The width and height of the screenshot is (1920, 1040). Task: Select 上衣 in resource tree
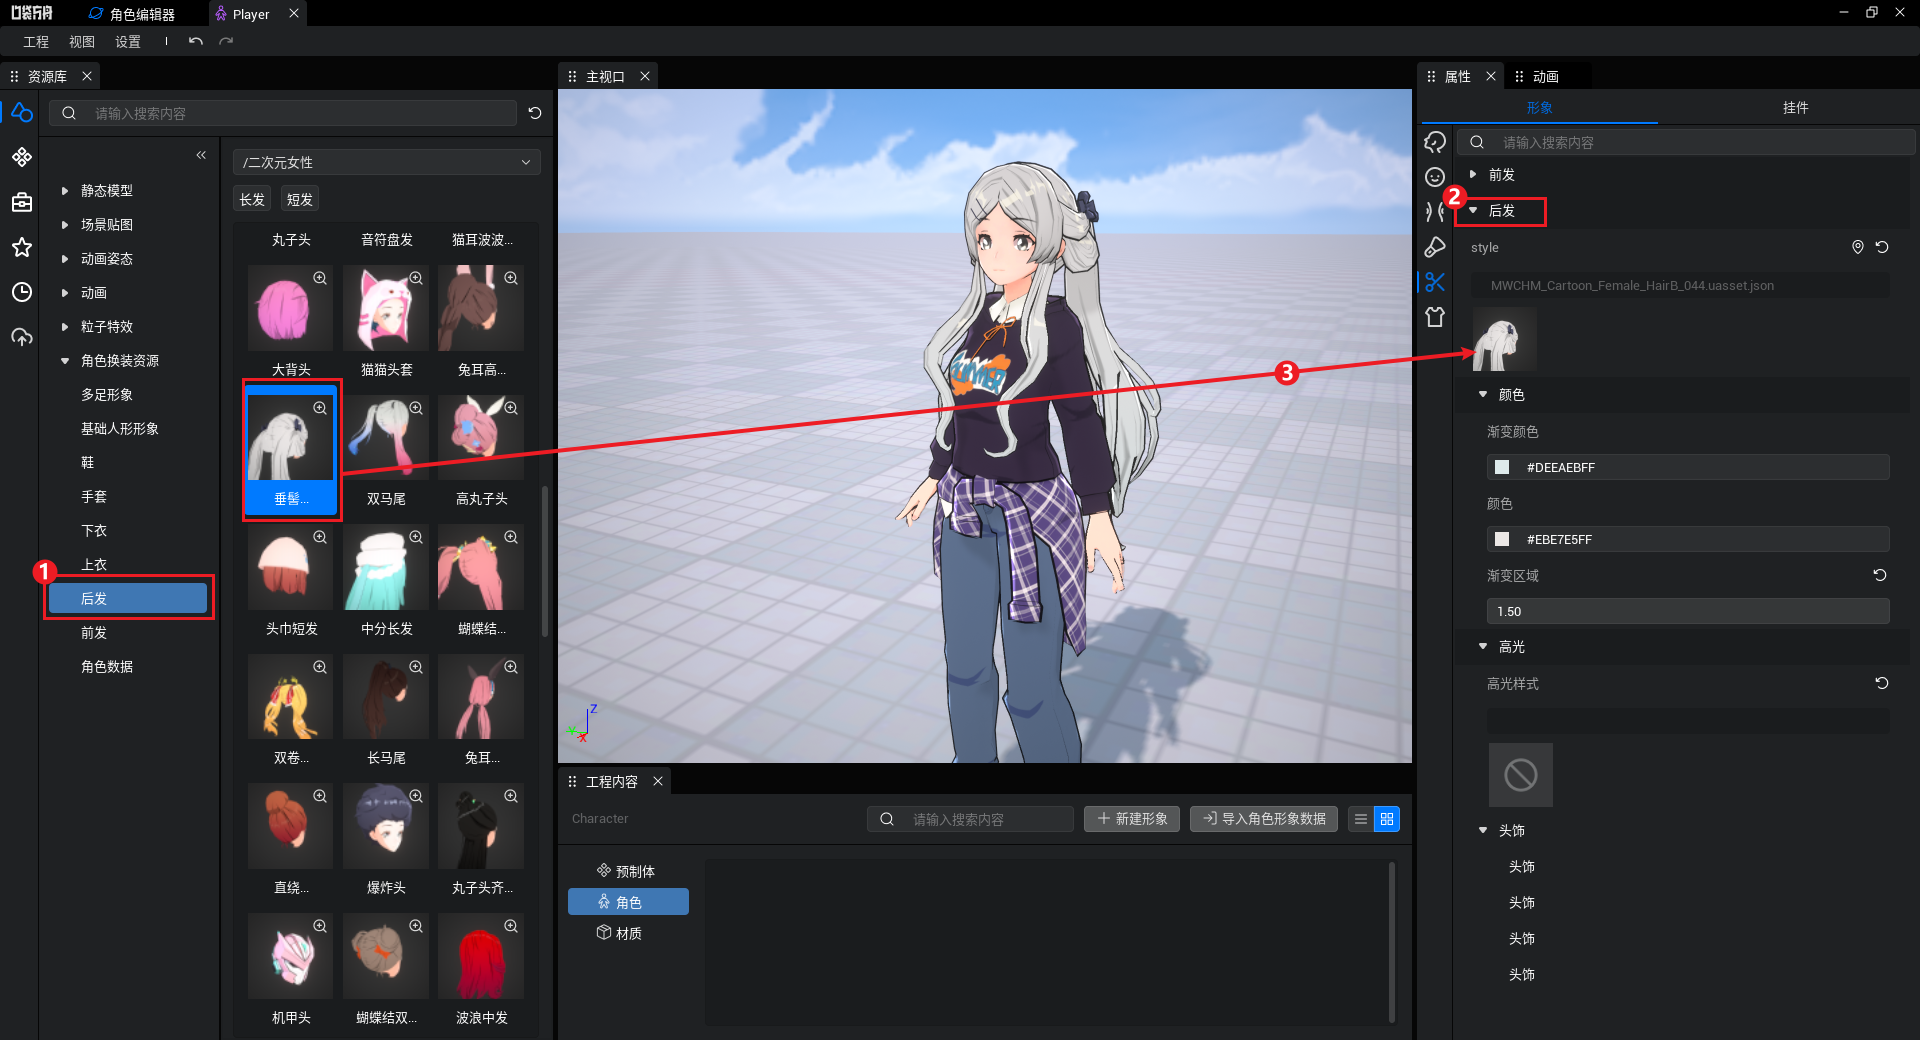click(94, 564)
